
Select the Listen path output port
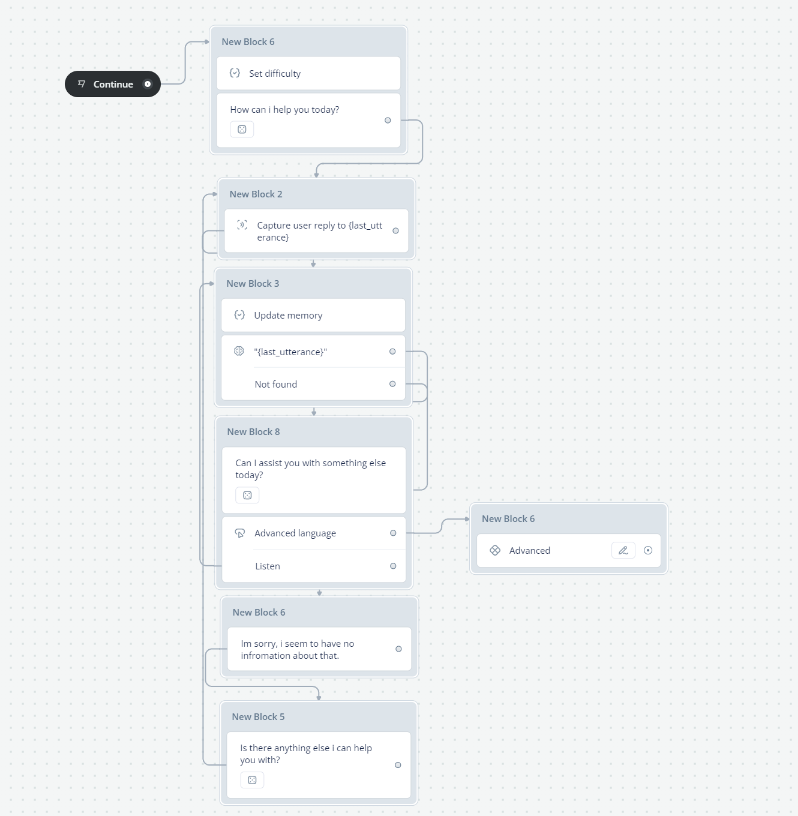[393, 566]
